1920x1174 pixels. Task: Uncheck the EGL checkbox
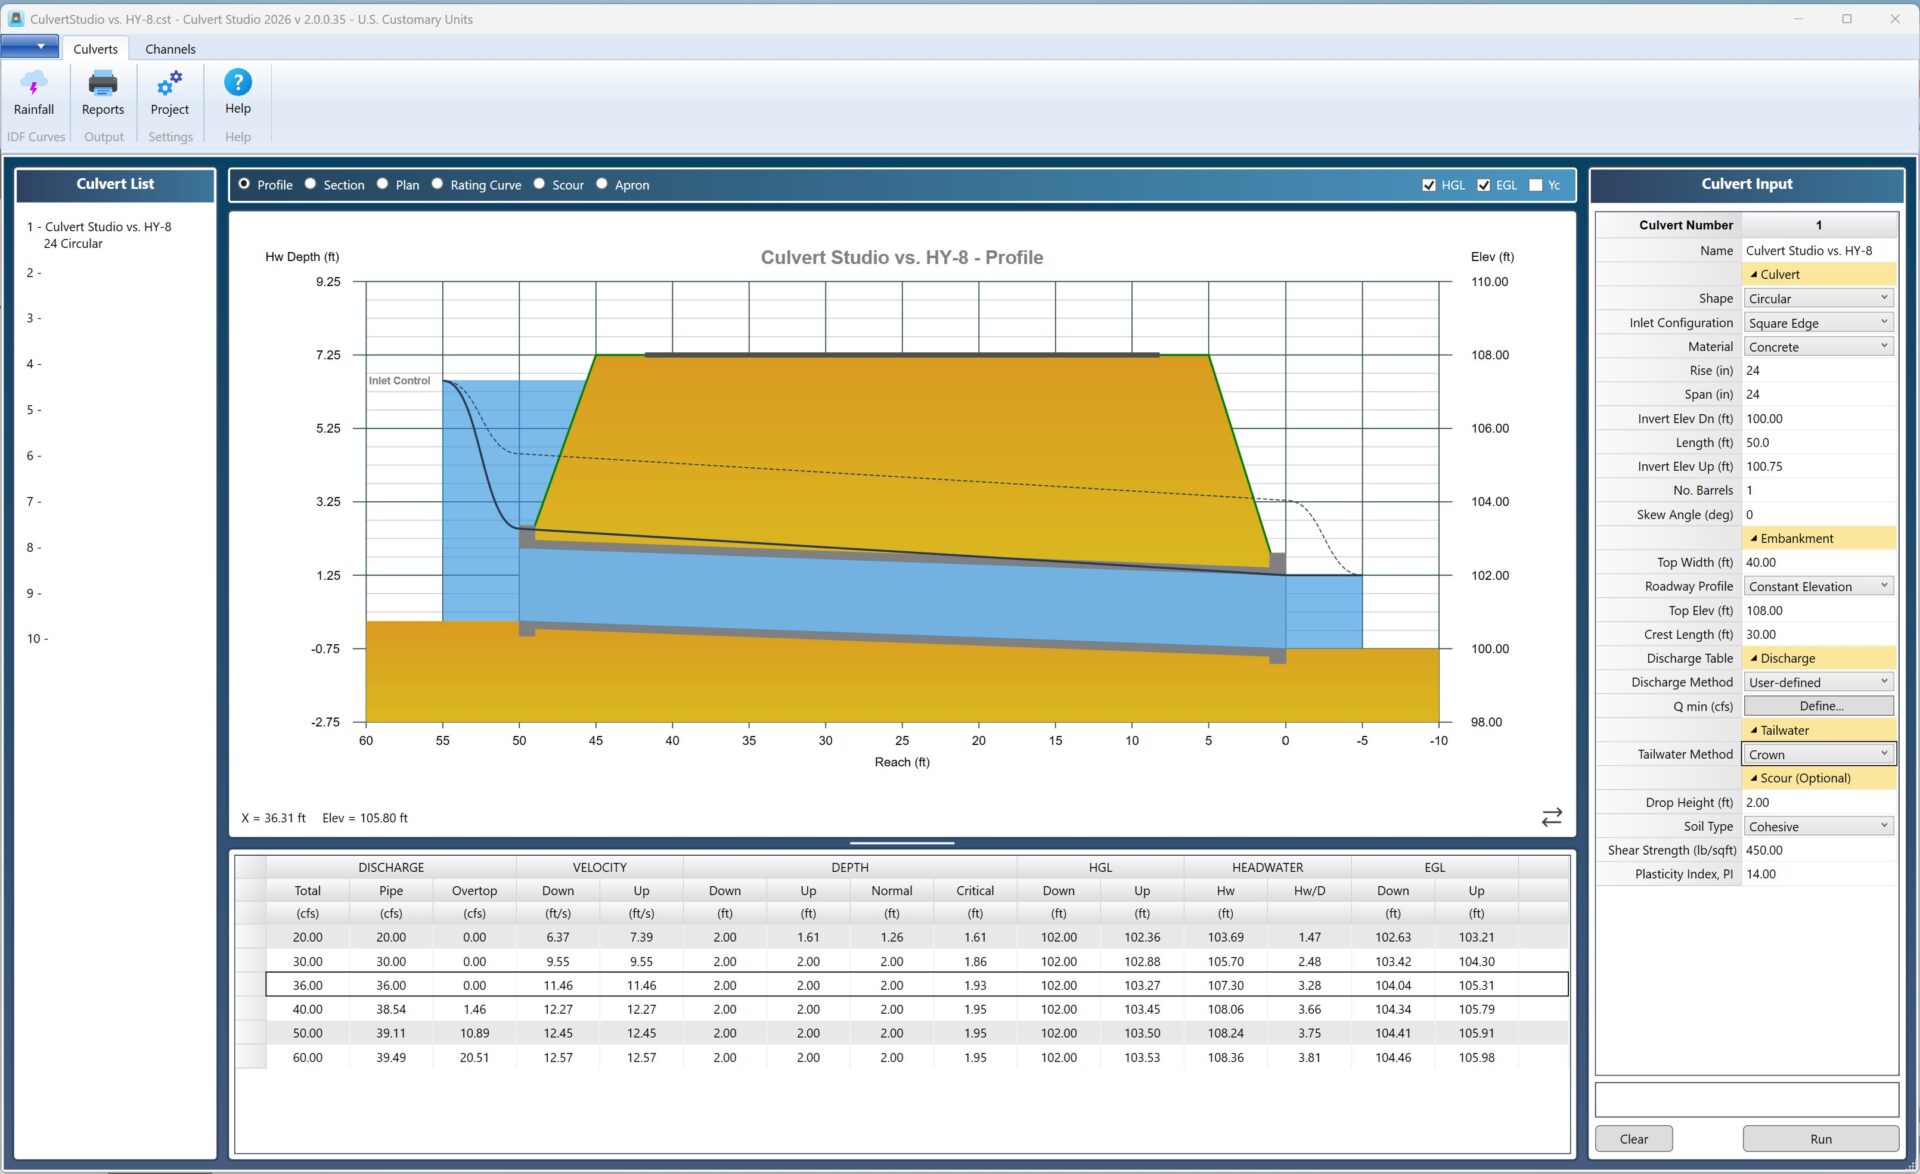[x=1484, y=185]
